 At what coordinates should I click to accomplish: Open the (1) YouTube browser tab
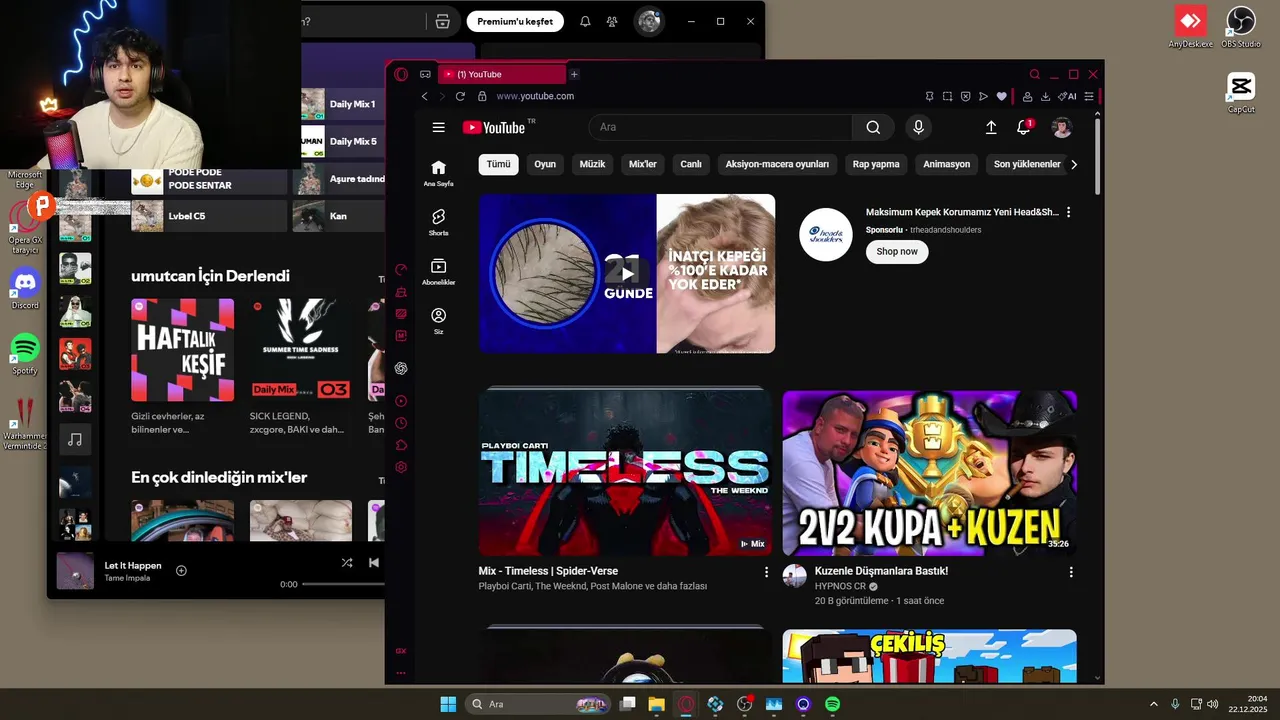click(504, 74)
